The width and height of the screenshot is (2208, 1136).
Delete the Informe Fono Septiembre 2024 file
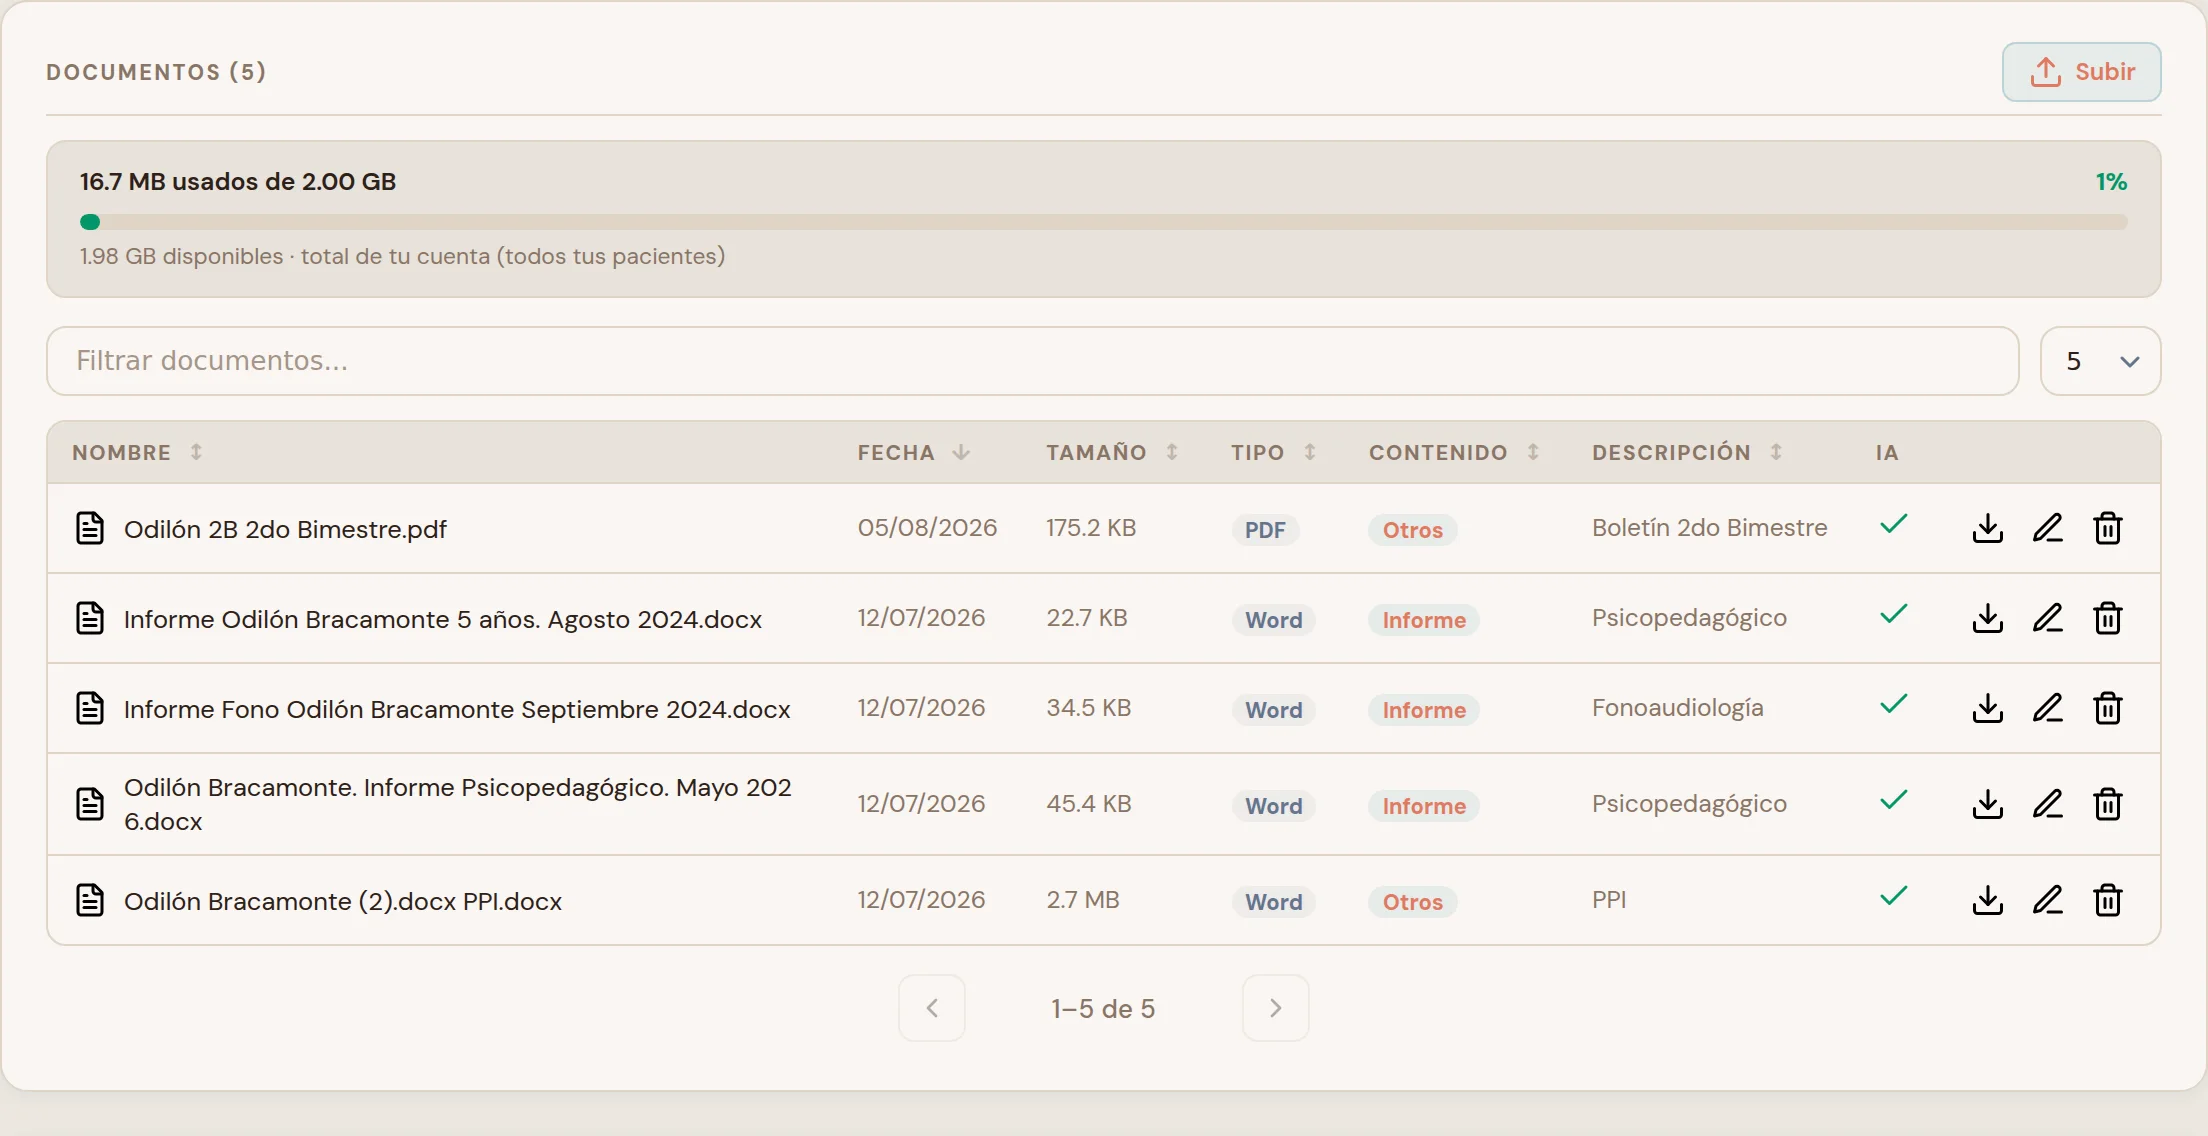(x=2107, y=708)
